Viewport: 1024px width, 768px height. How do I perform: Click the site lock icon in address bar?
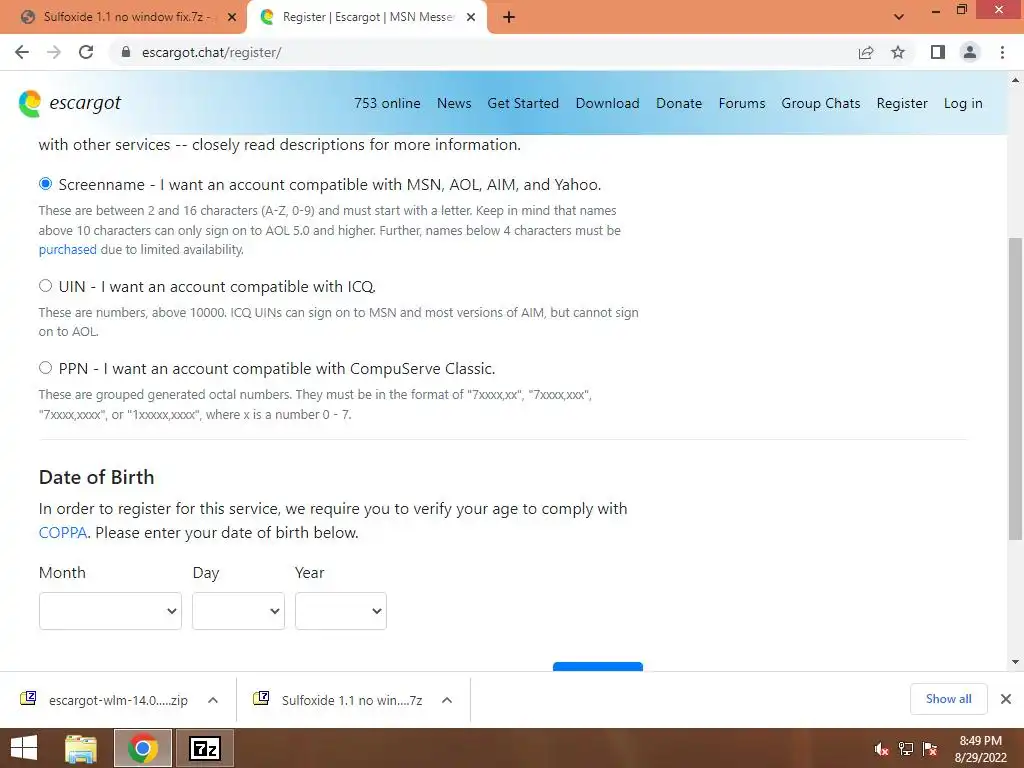click(x=126, y=52)
